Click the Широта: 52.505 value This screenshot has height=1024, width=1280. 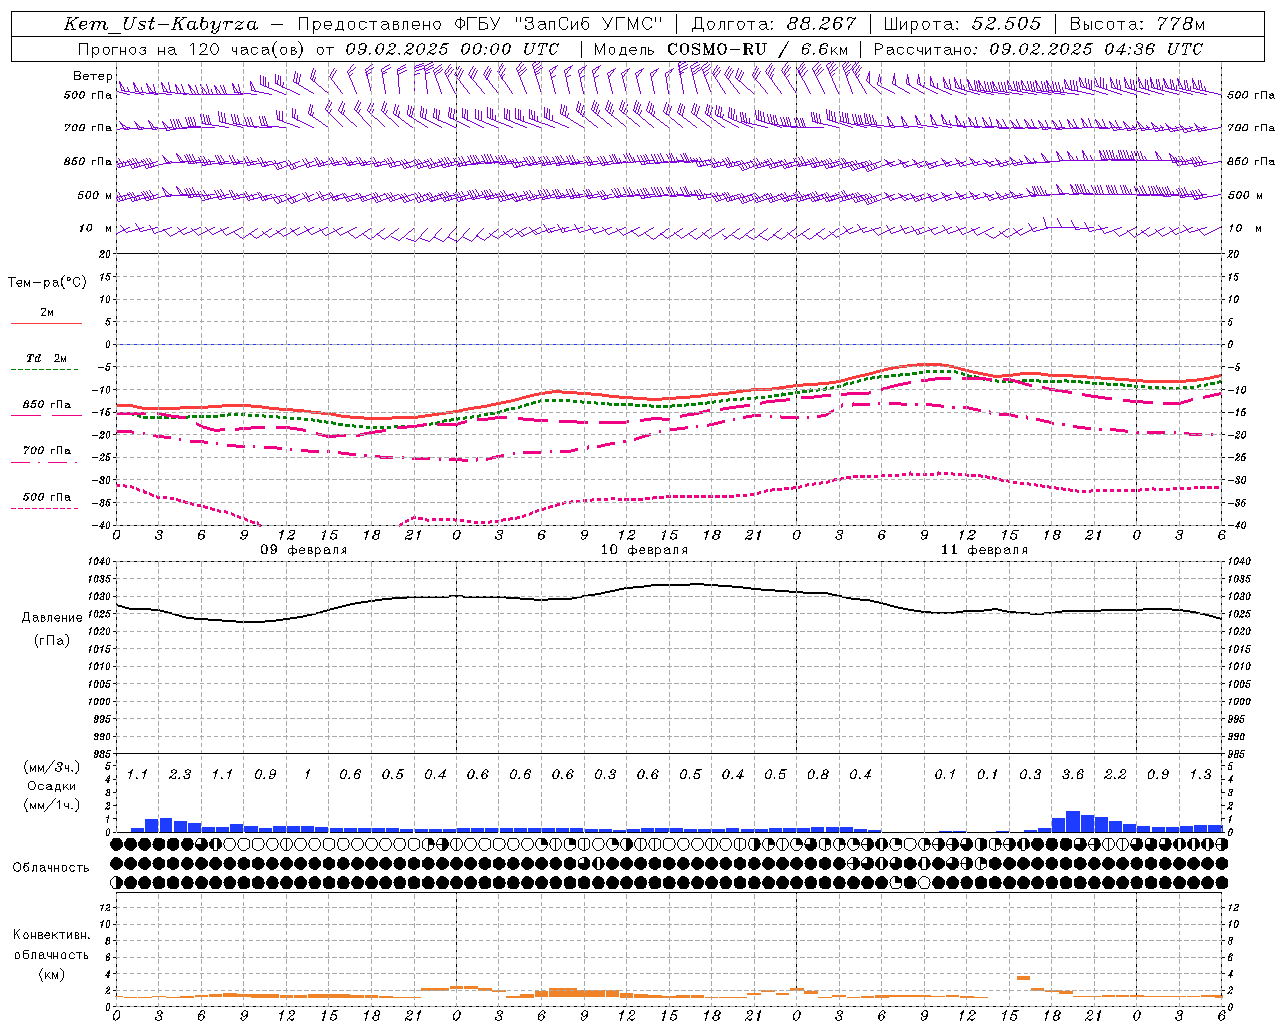(963, 24)
